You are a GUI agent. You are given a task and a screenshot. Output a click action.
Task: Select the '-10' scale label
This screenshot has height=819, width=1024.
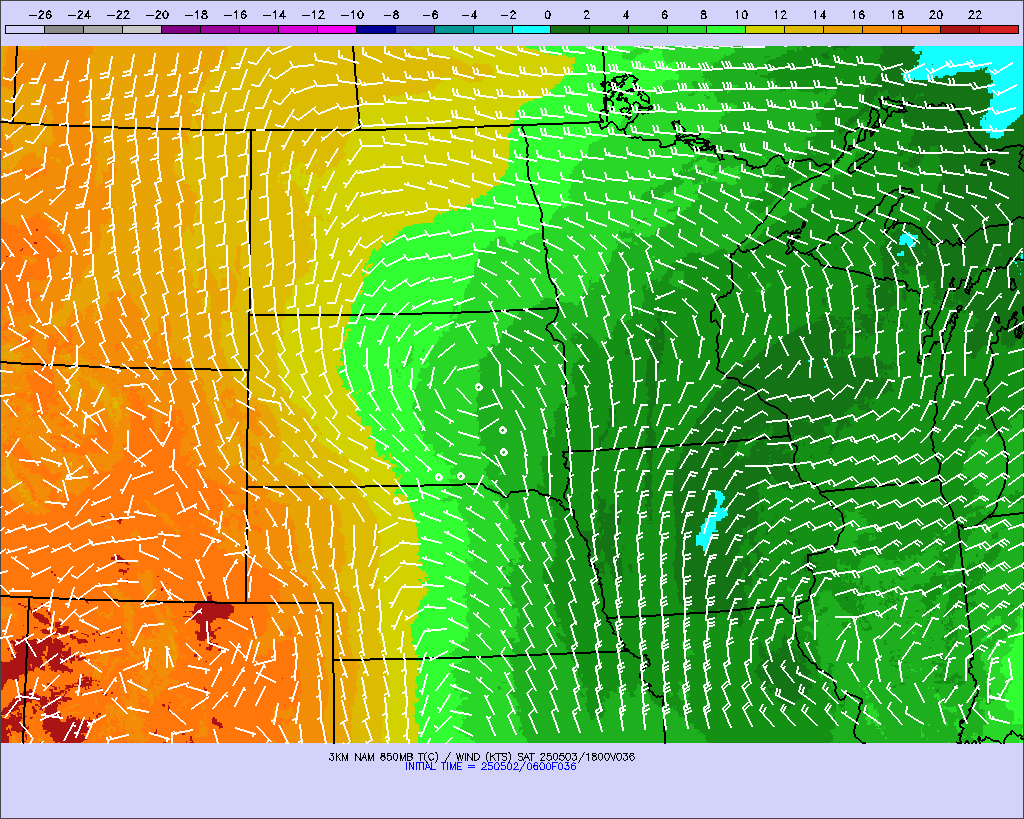[353, 14]
